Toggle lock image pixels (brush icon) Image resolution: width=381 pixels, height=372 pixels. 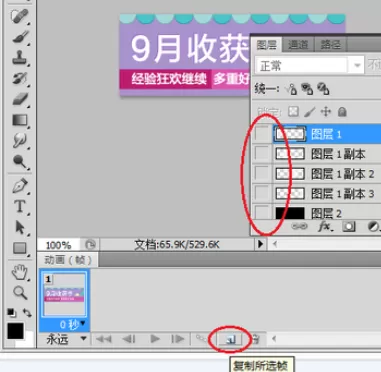tap(310, 112)
